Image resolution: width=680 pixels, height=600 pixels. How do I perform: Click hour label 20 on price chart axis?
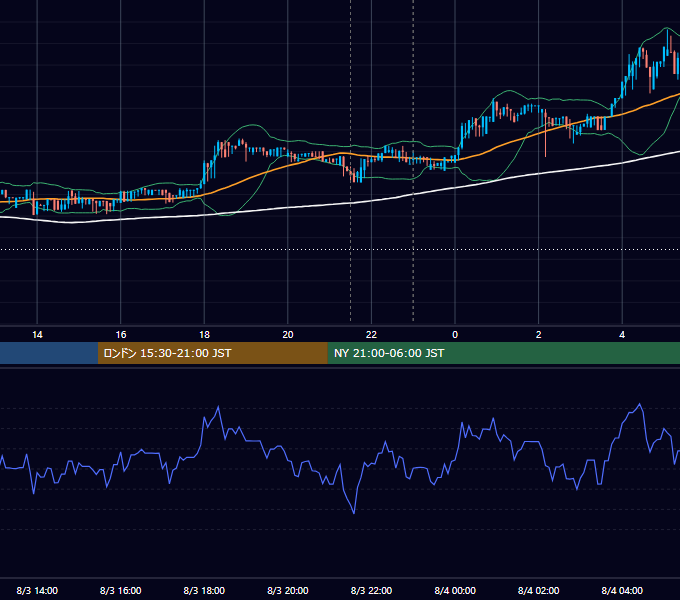pyautogui.click(x=288, y=335)
